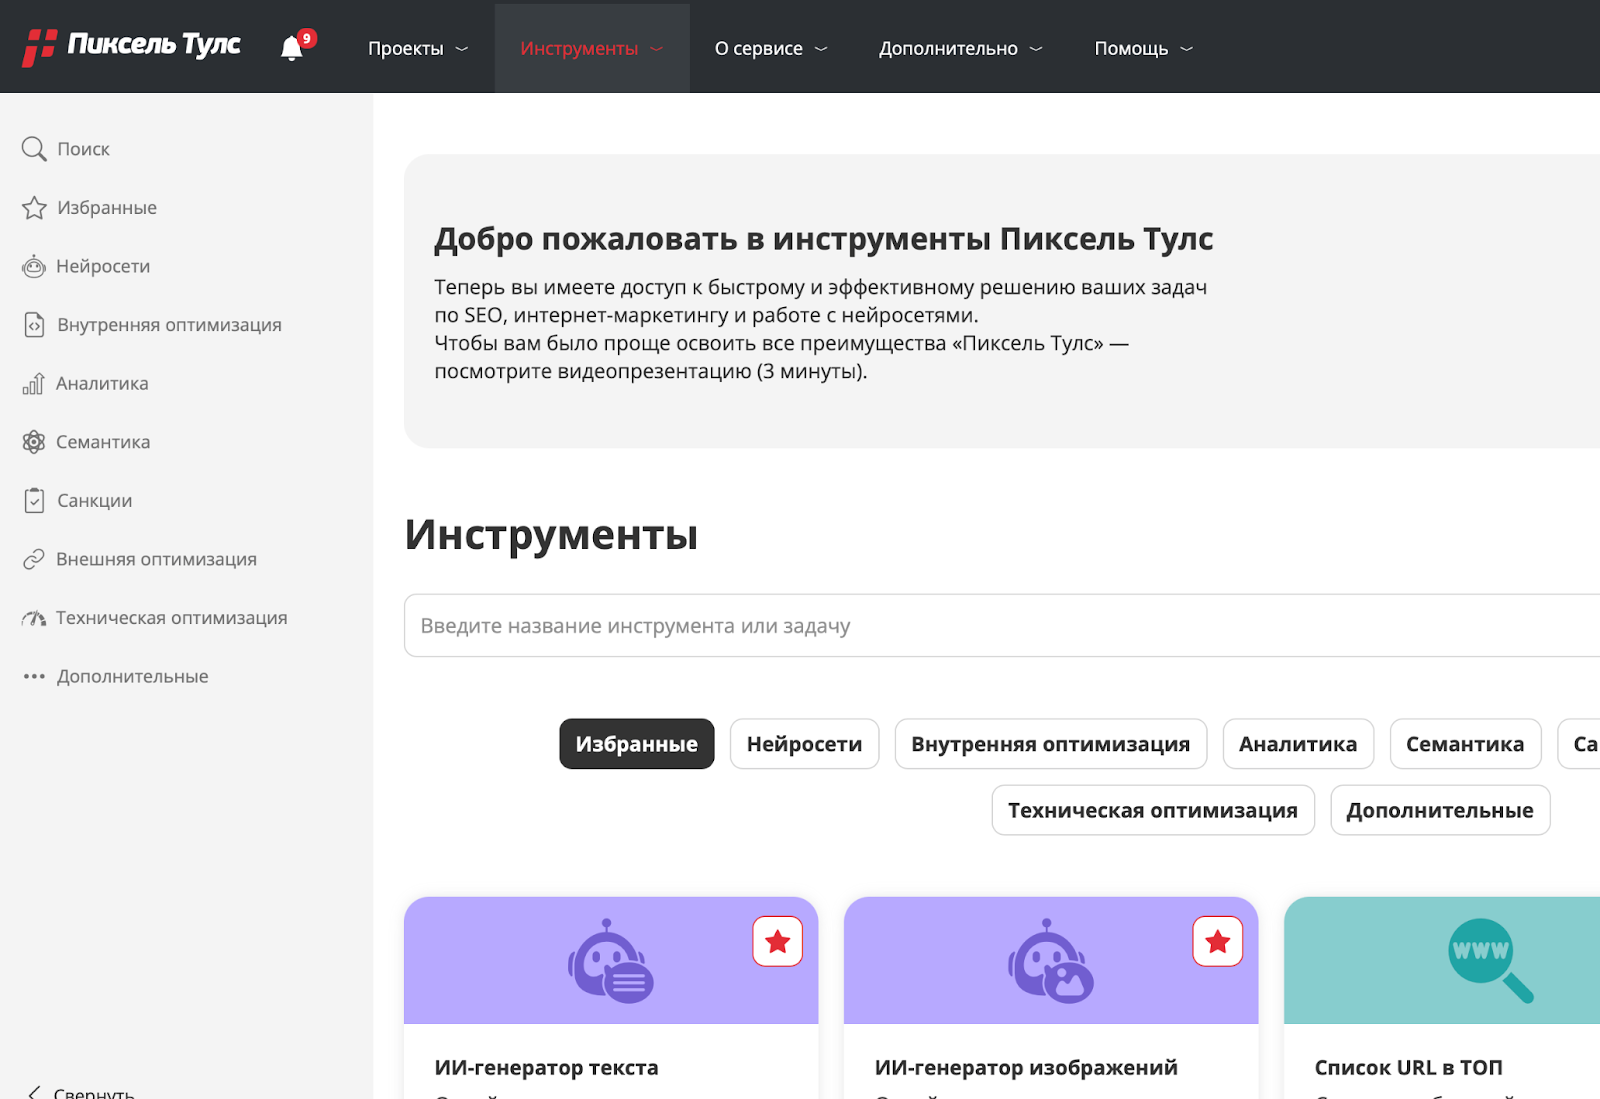
Task: Click the Техническая оптимизация speedometer icon
Action: click(34, 618)
